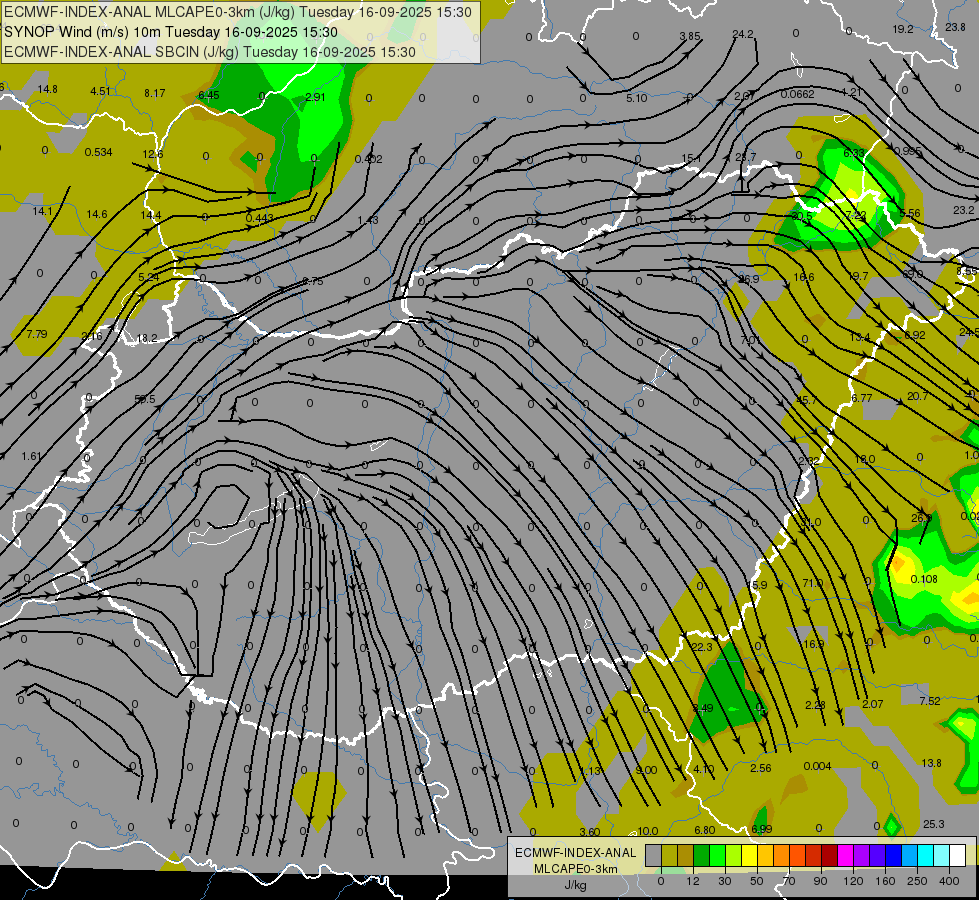Click the 250 tick label on legend

pos(917,881)
